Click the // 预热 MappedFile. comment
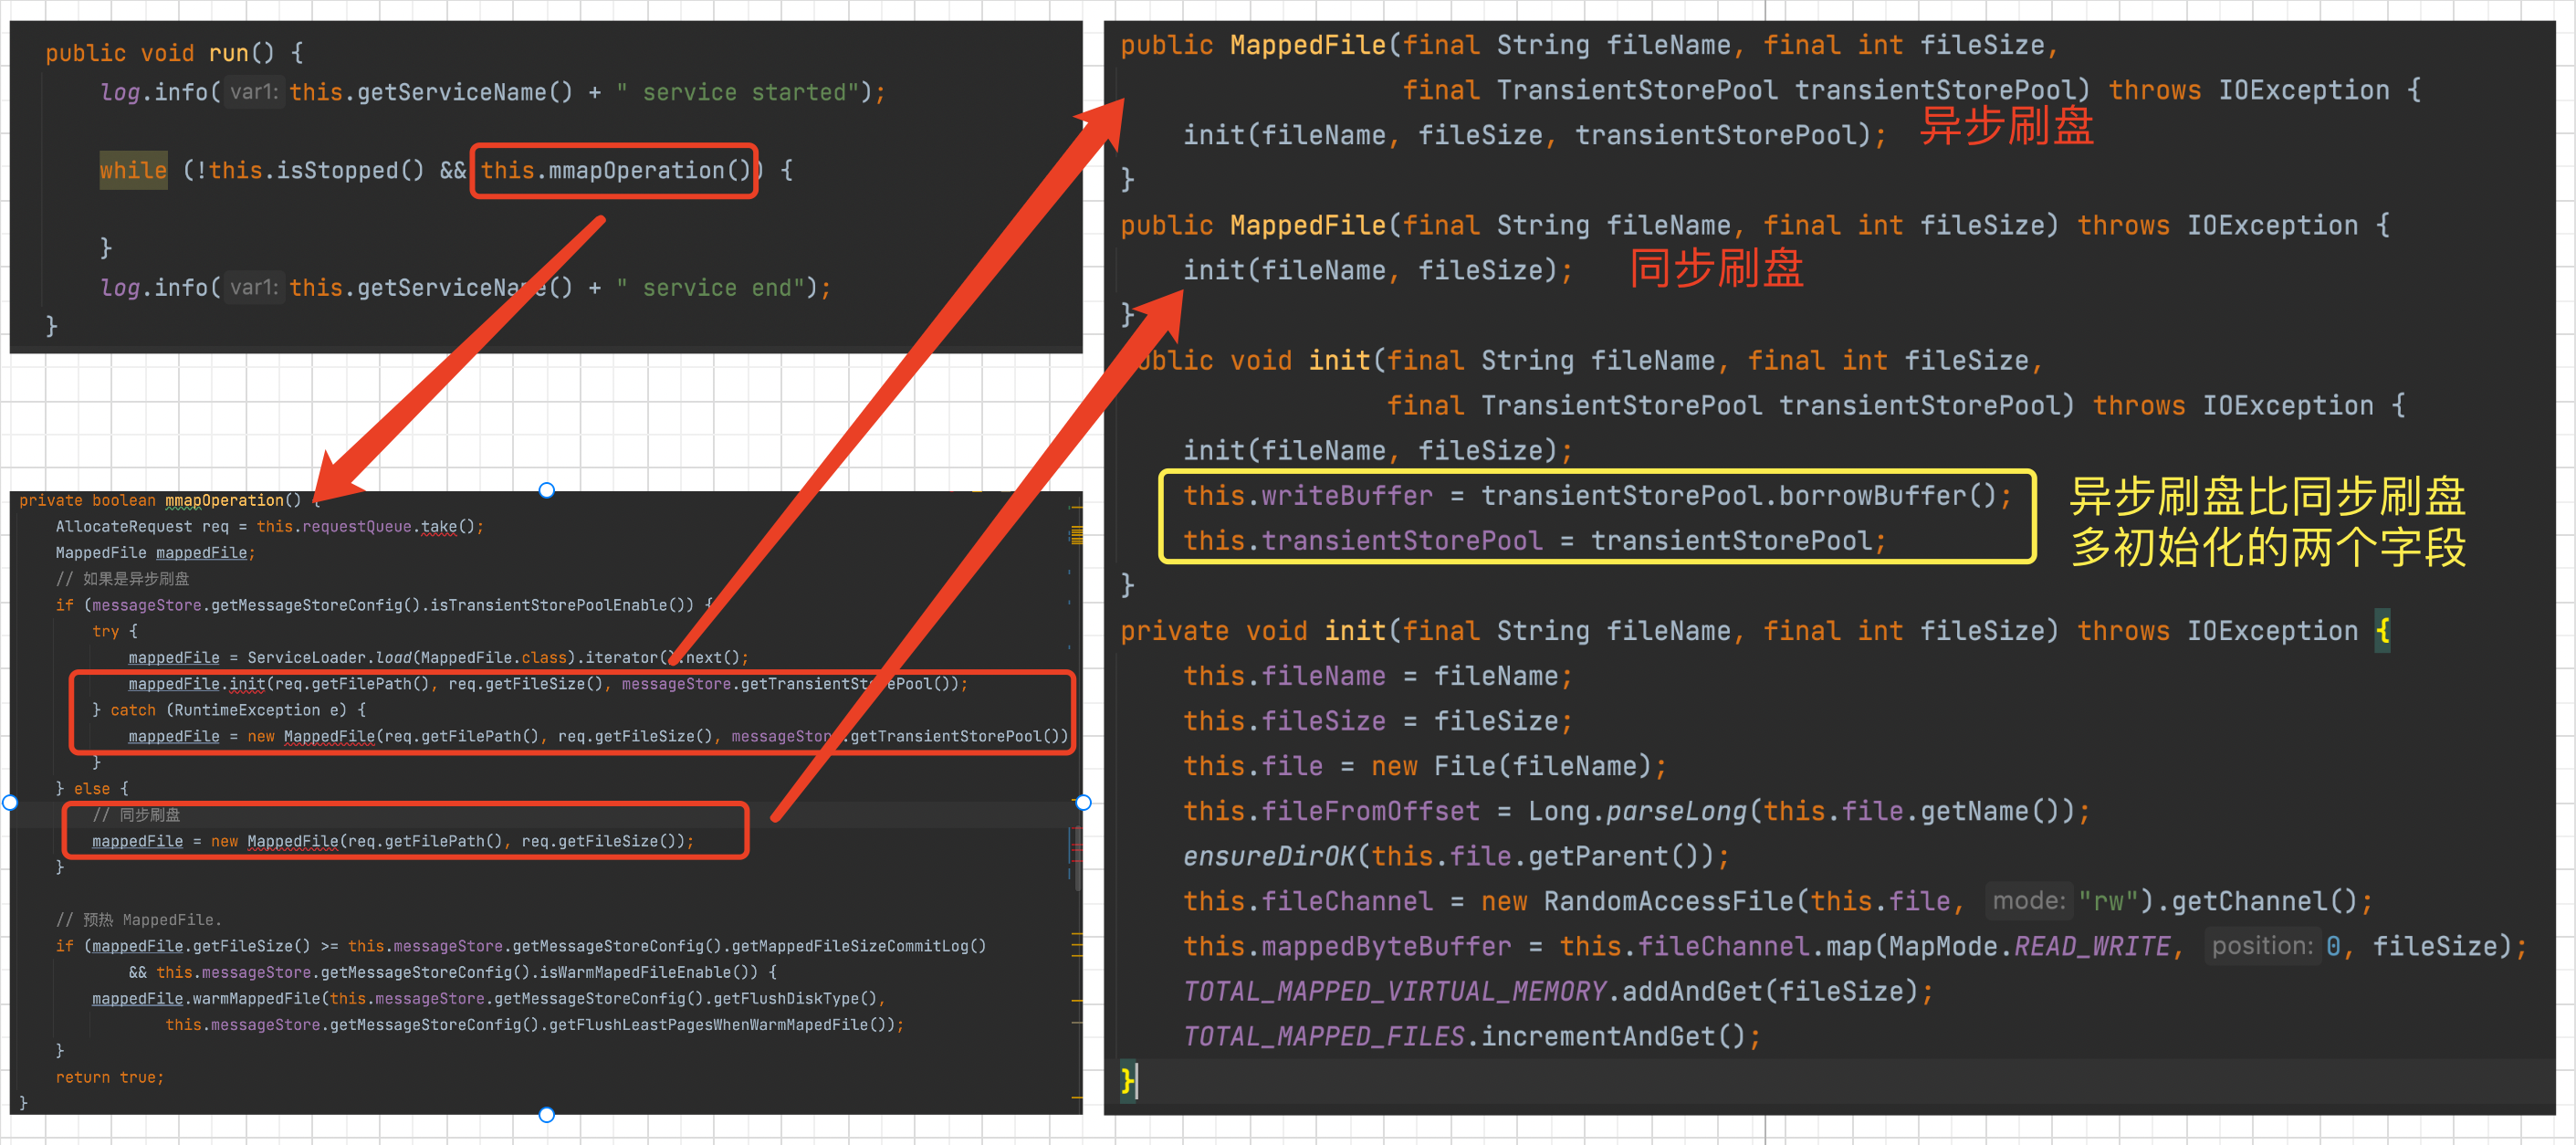 [139, 920]
